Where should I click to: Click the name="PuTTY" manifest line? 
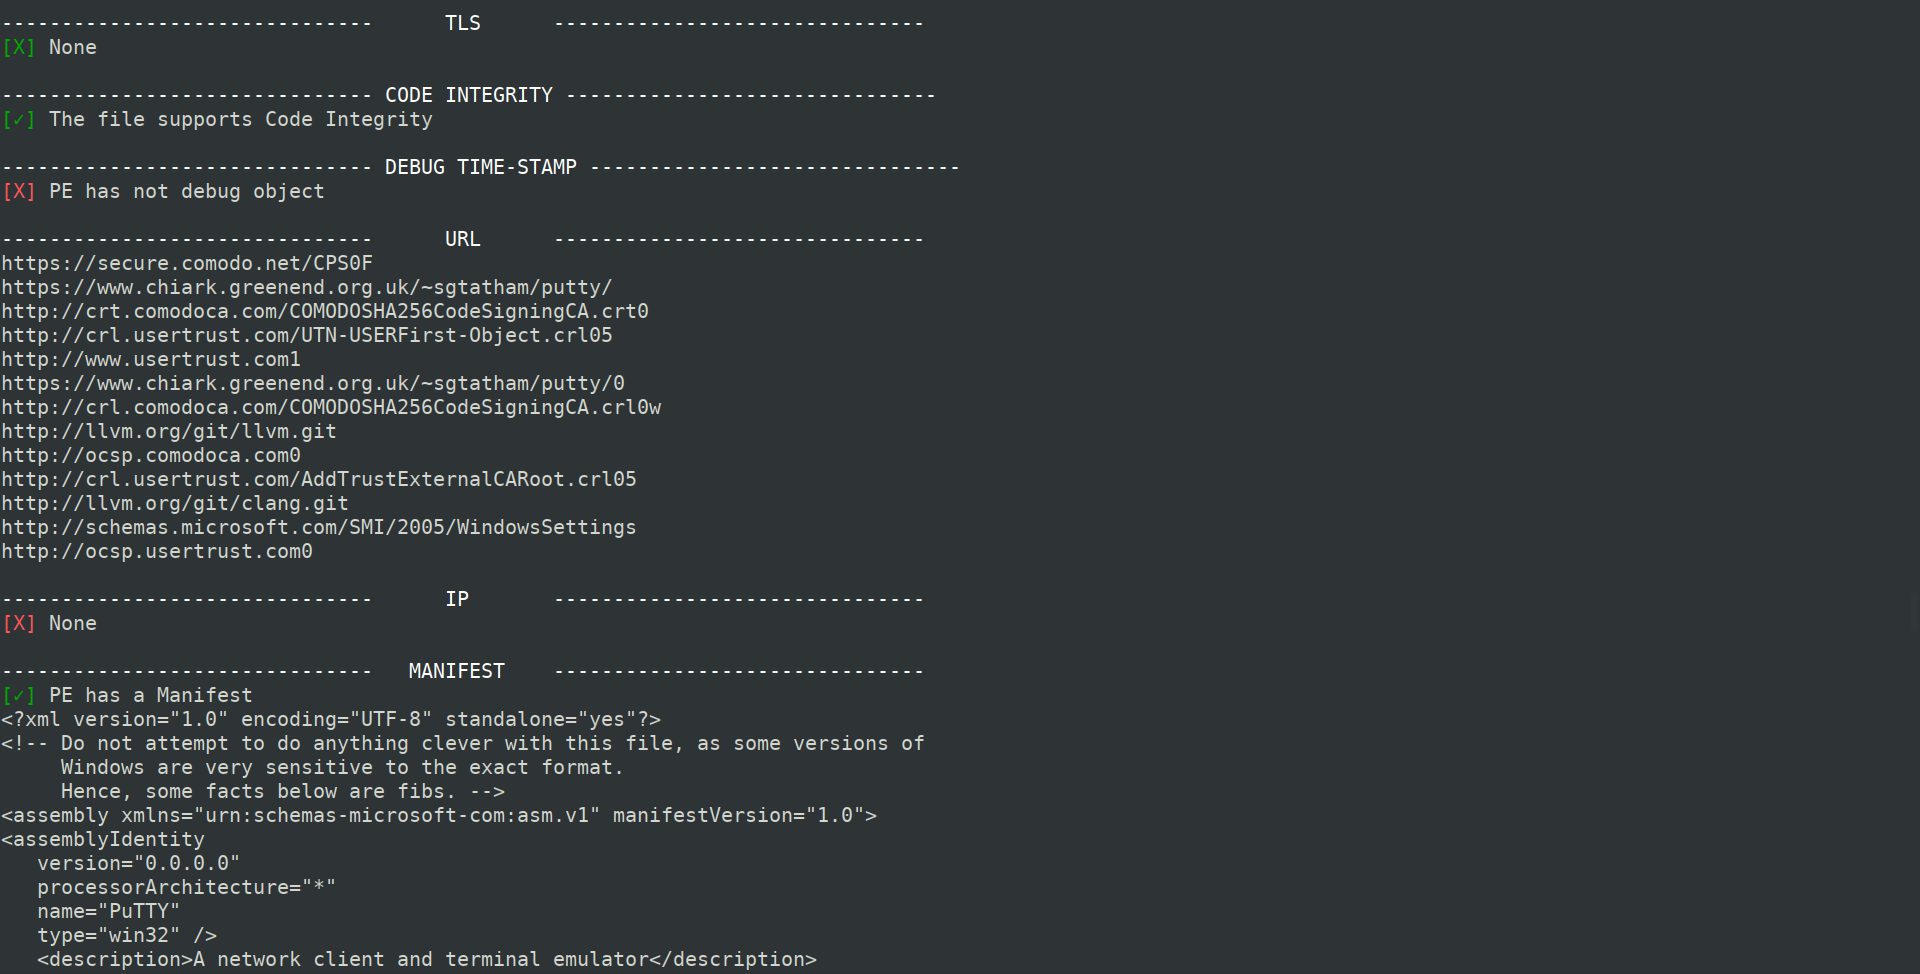[109, 911]
